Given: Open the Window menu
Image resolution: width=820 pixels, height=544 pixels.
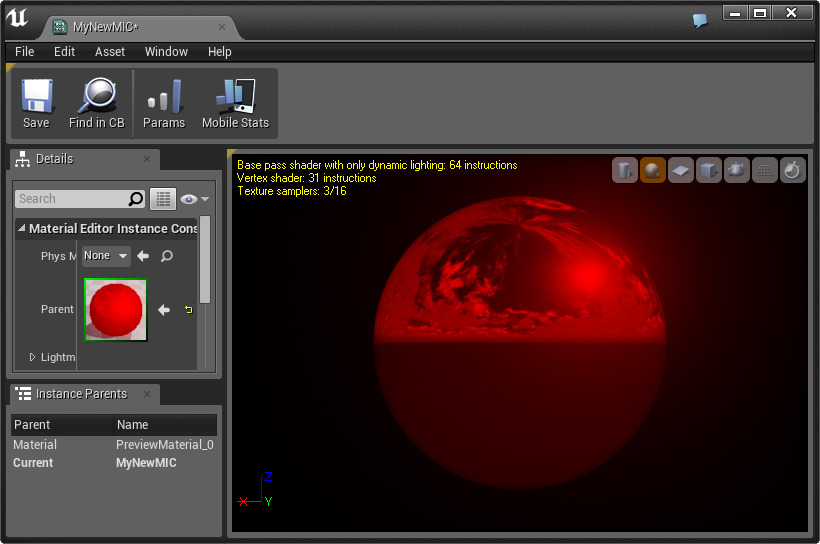Looking at the screenshot, I should 166,52.
